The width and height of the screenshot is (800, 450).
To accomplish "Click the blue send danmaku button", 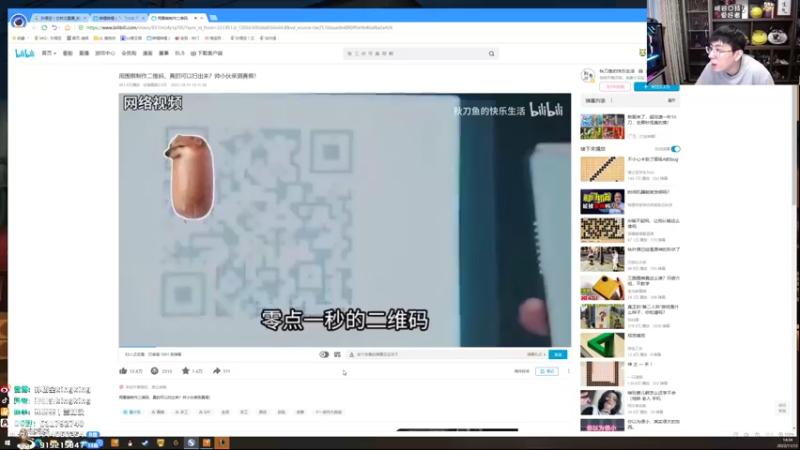I will [558, 354].
